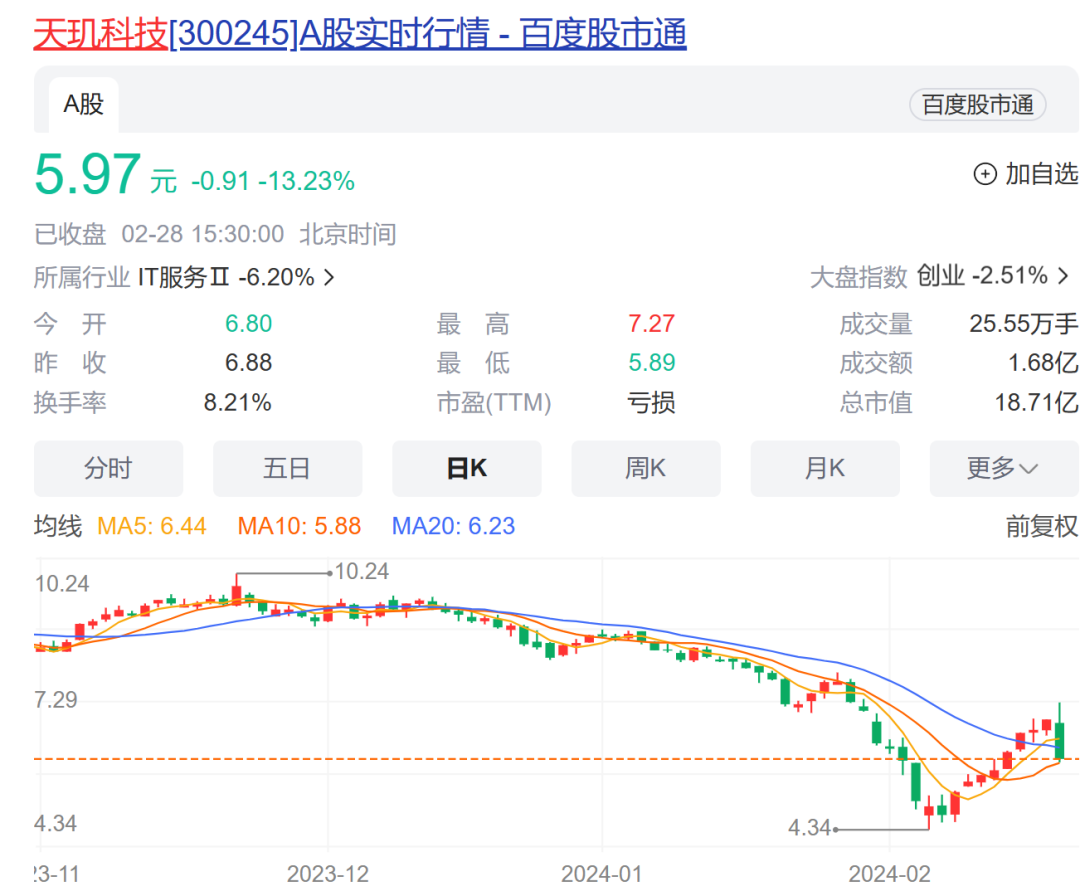
Task: Click the MA5: 6.44 indicator
Action: (x=152, y=527)
